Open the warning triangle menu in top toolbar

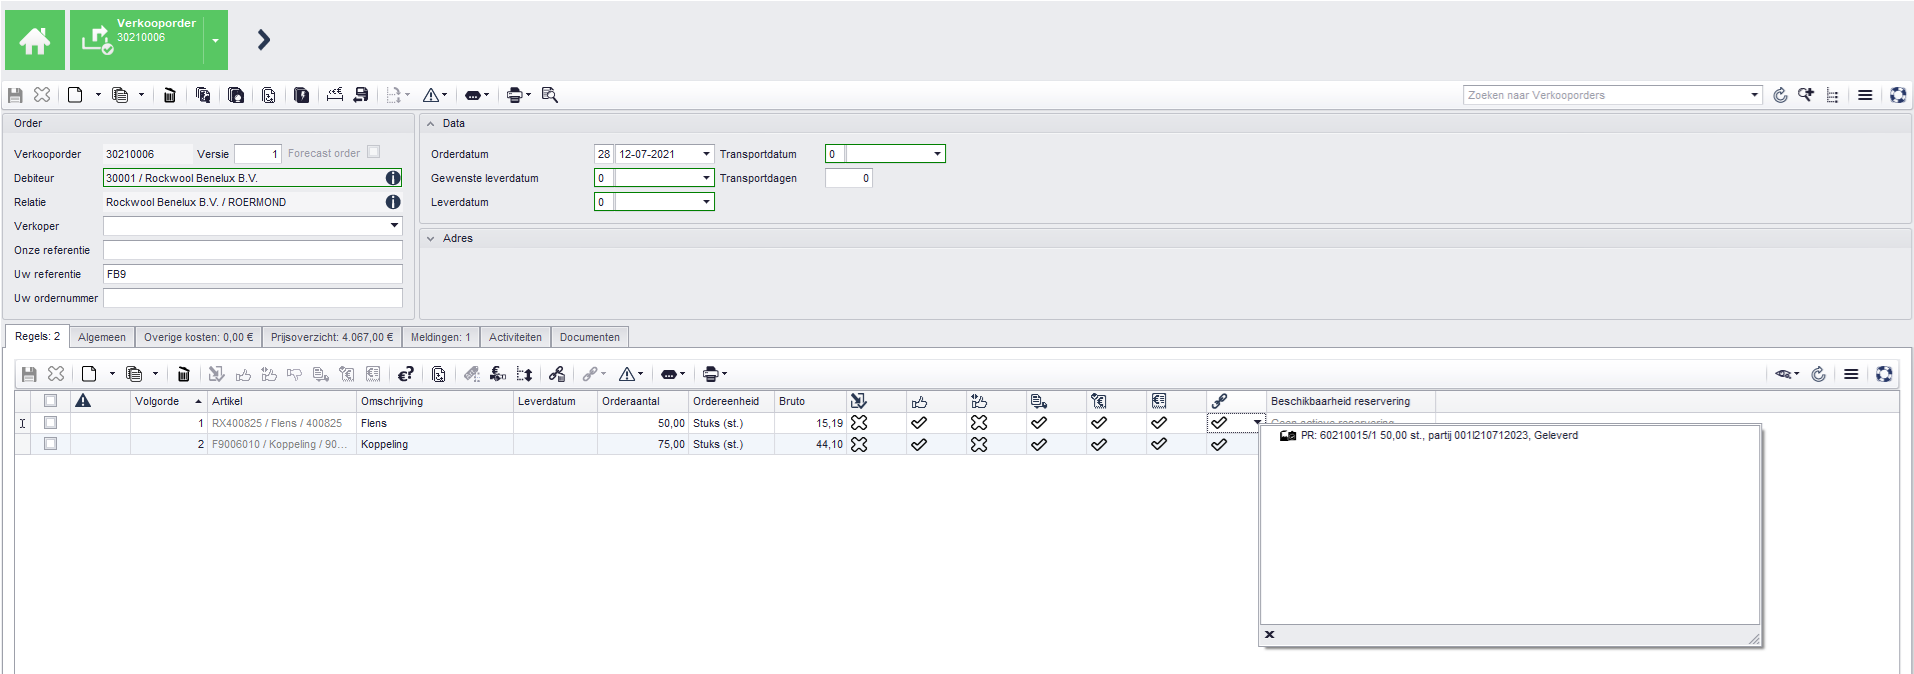434,95
